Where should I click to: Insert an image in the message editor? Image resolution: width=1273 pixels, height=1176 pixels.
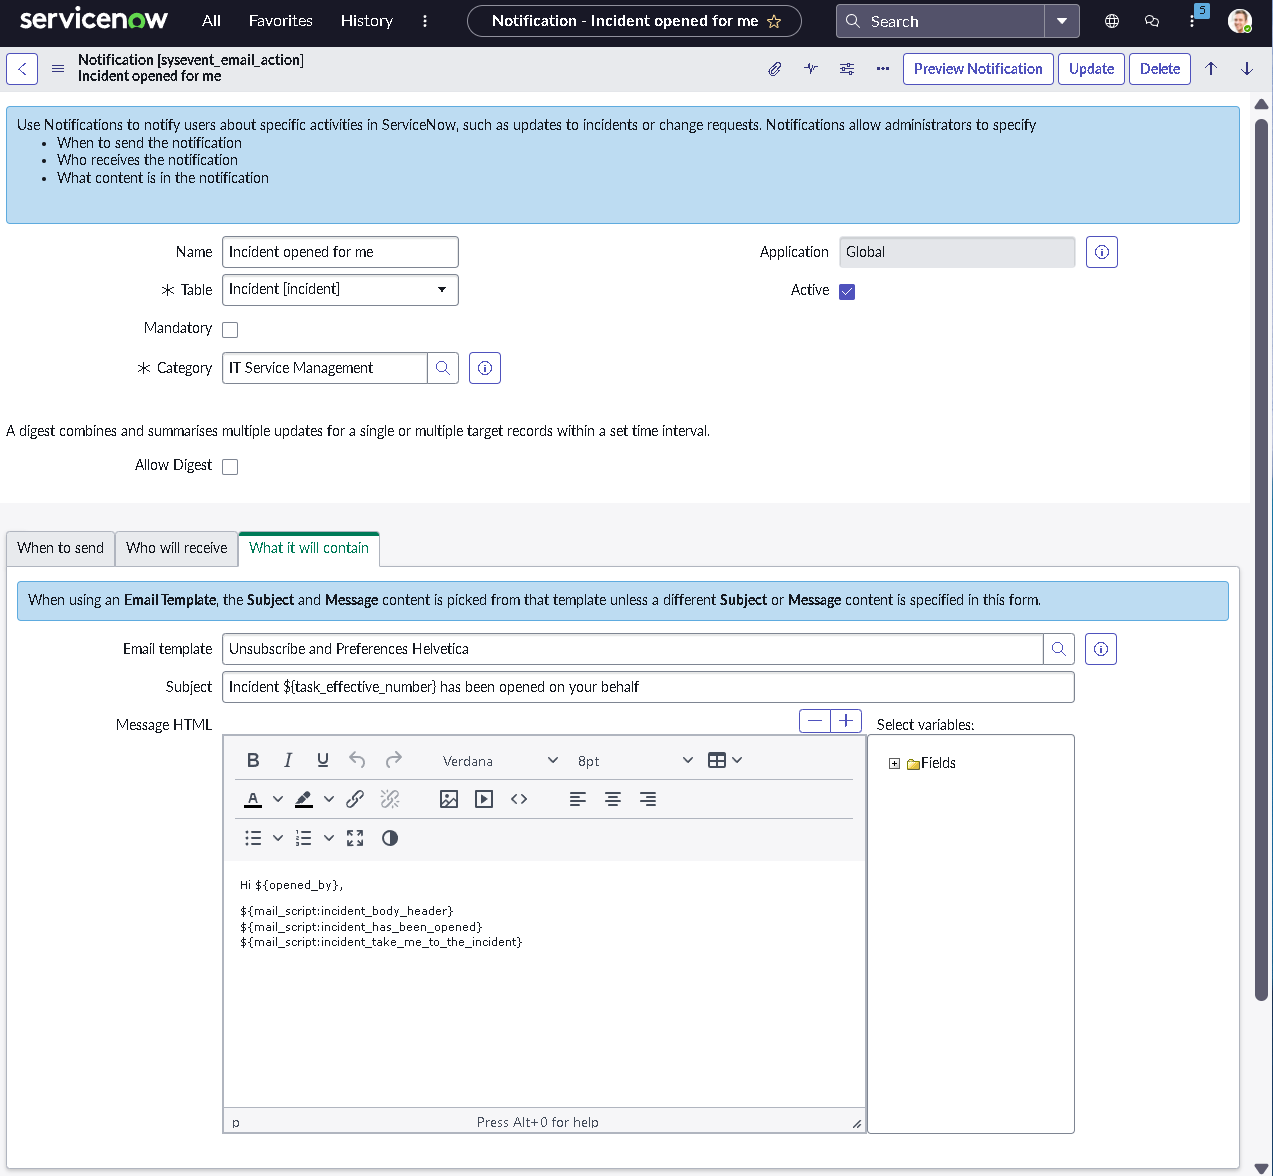pyautogui.click(x=448, y=798)
